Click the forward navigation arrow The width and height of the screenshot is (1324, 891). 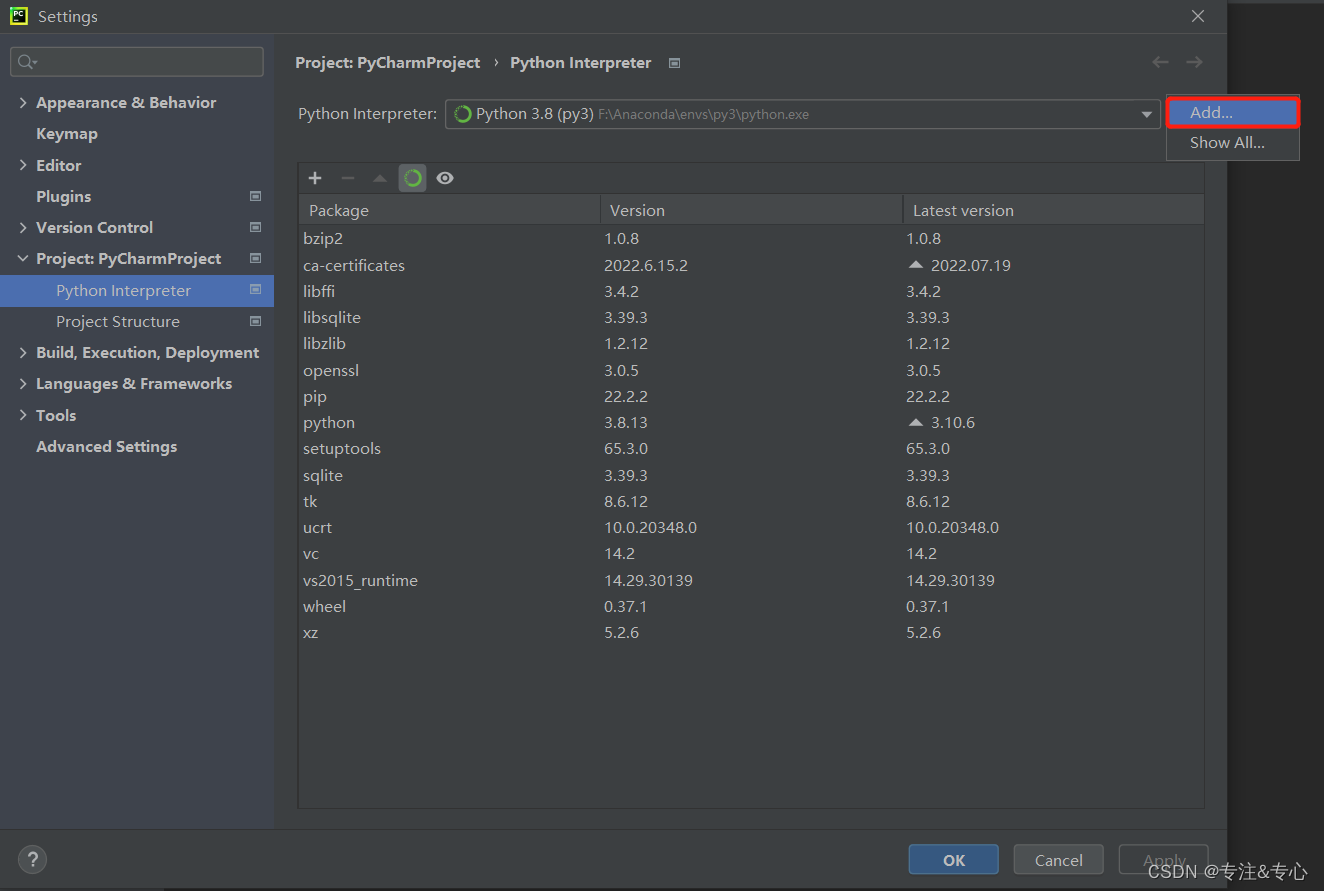[1194, 62]
